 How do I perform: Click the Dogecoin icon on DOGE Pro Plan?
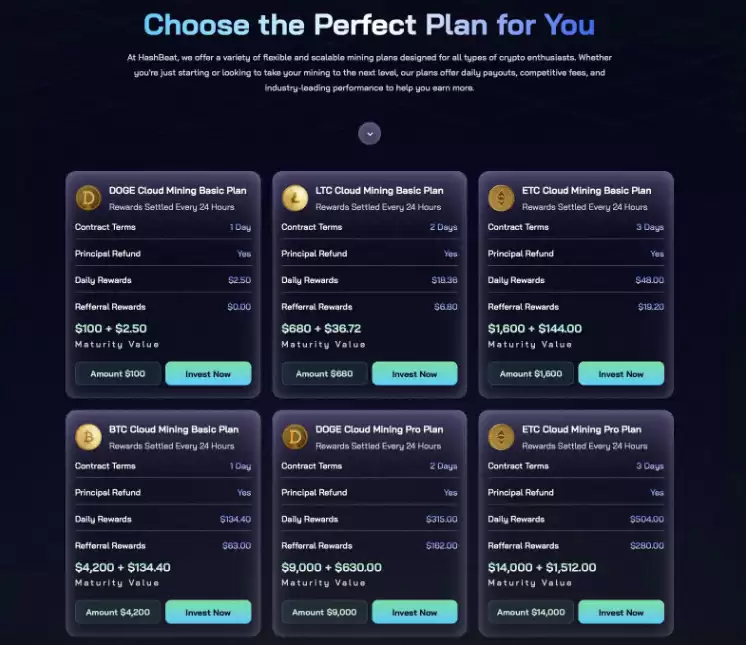point(295,437)
